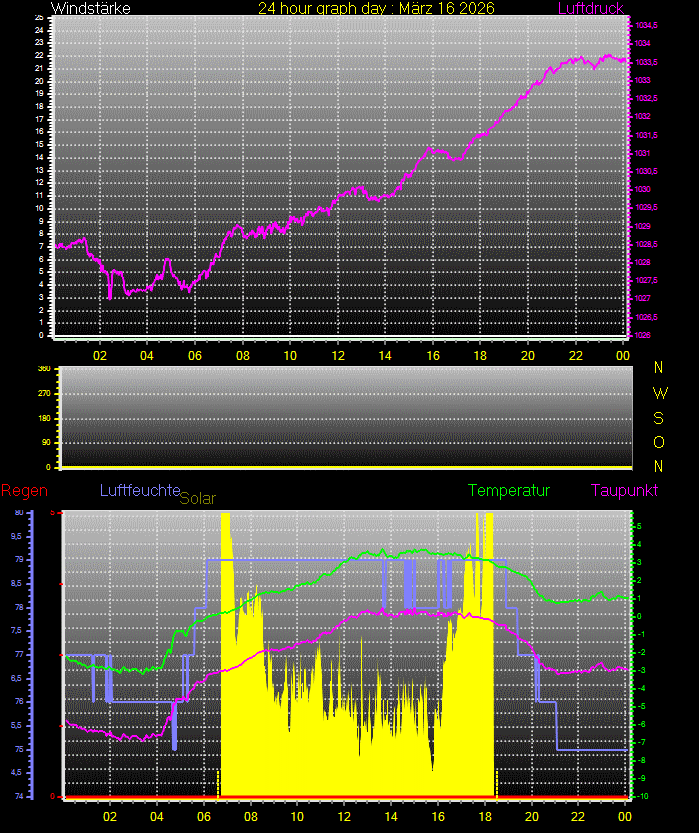Click the 06 hour mark on pressure chart

point(194,355)
